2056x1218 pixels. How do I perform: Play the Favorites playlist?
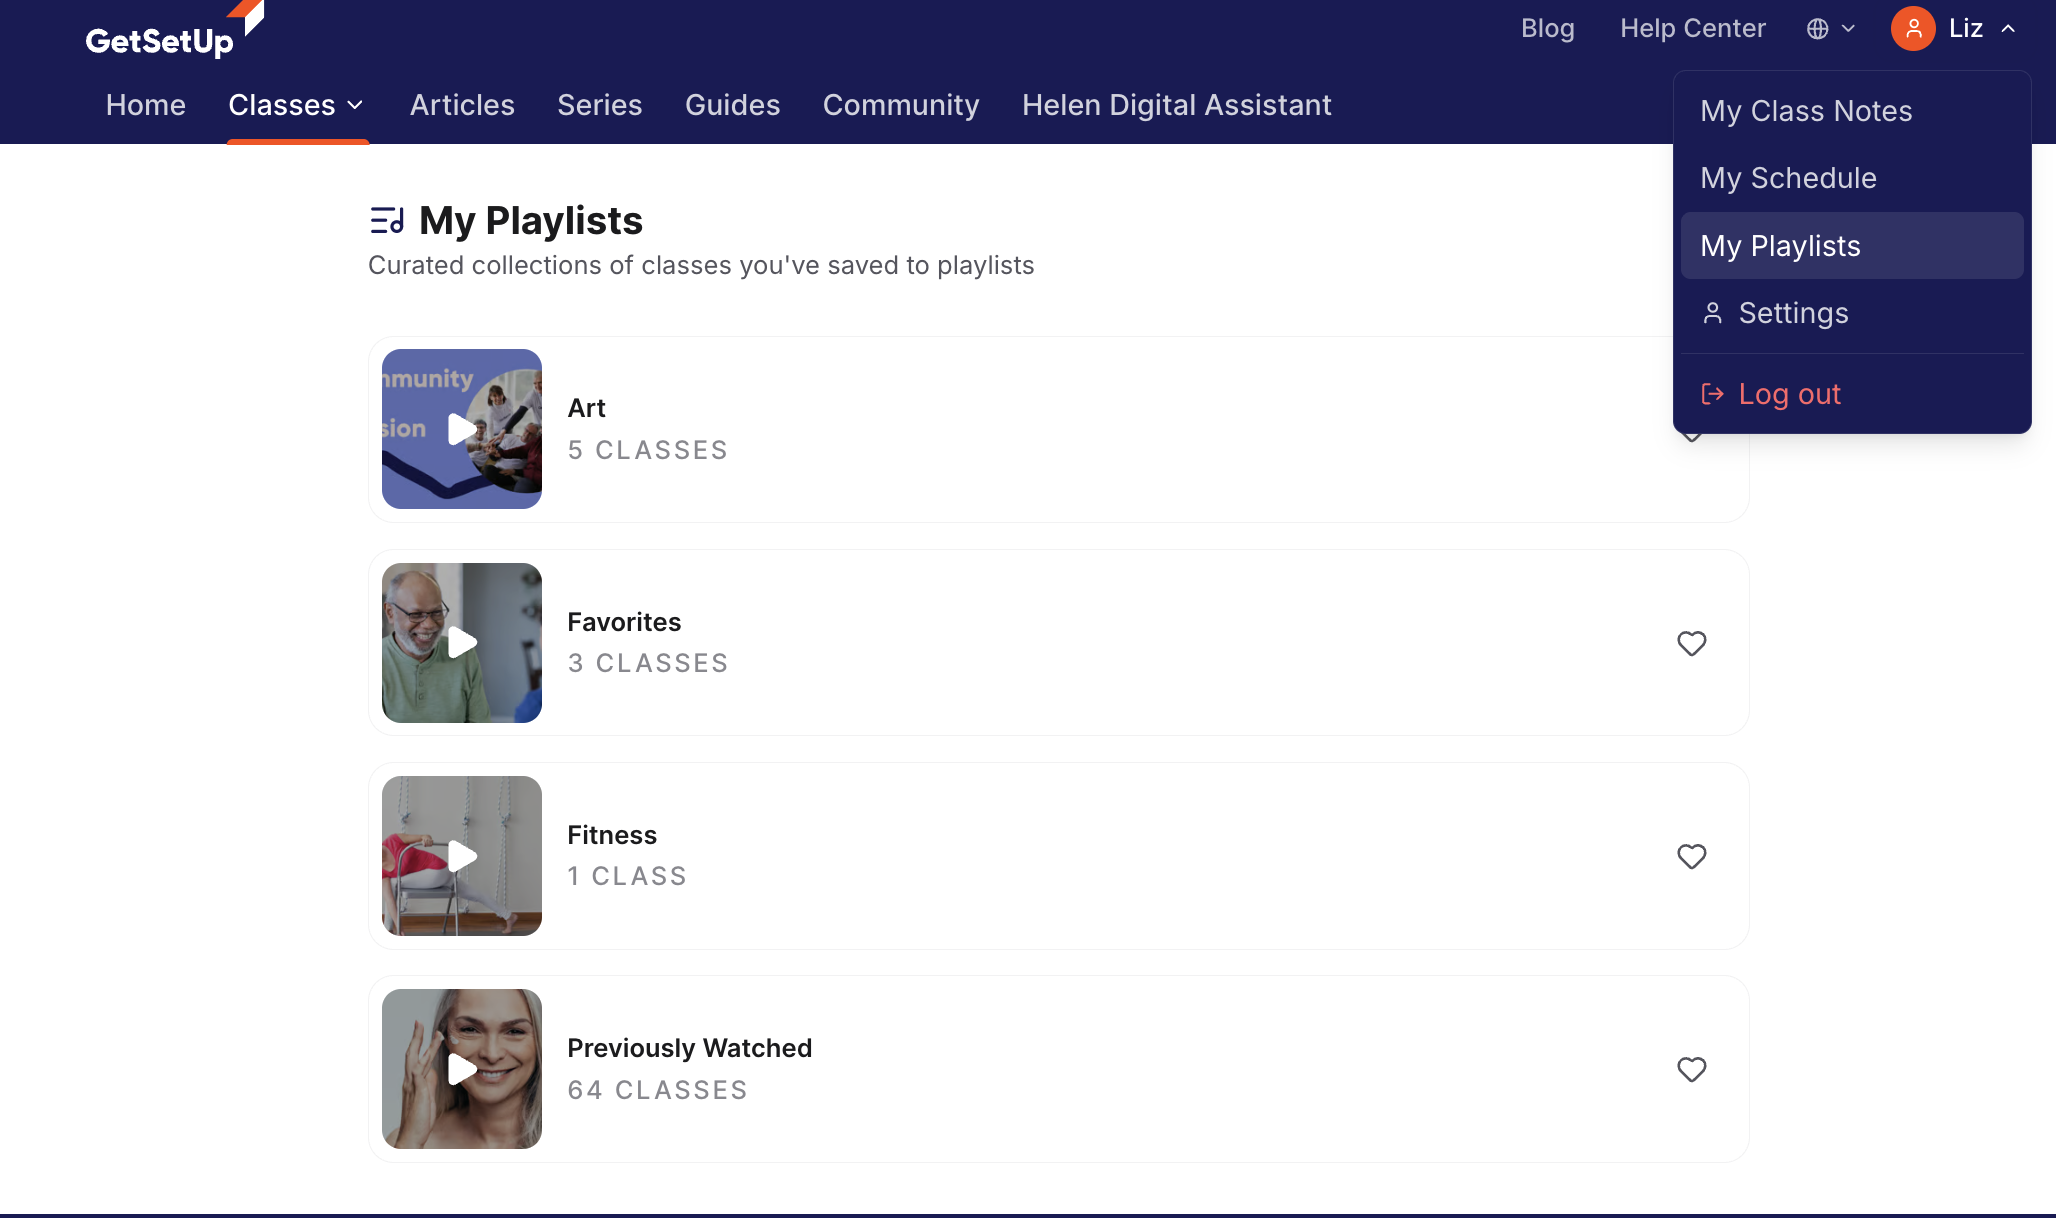coord(462,643)
